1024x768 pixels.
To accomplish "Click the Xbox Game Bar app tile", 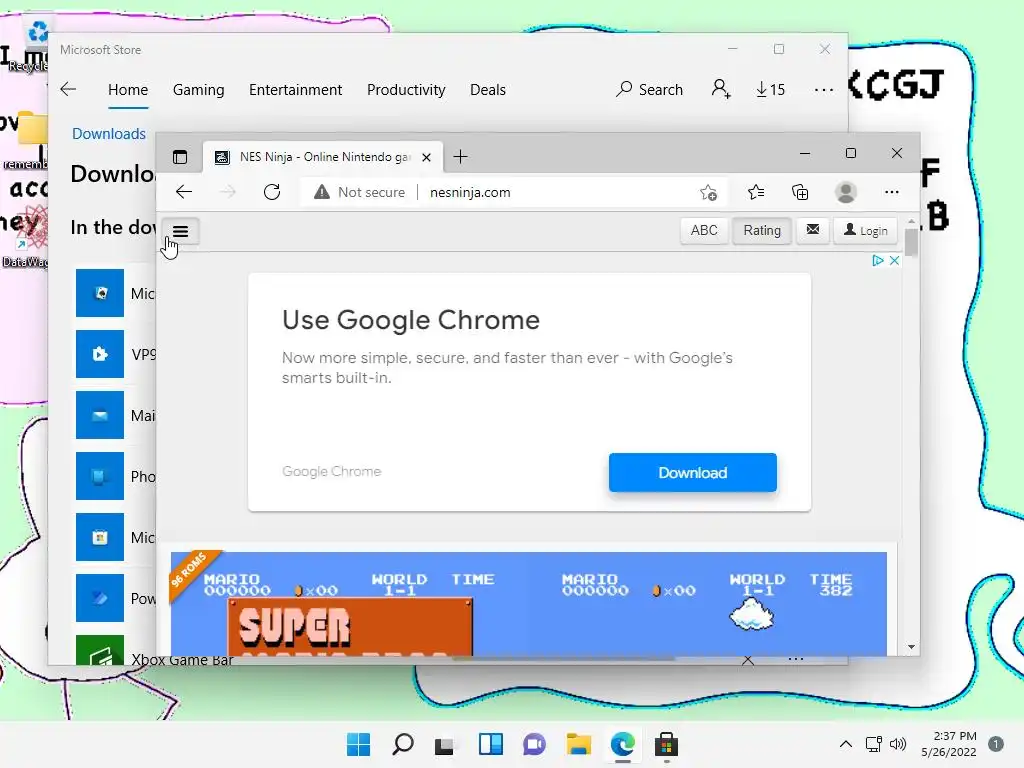I will pyautogui.click(x=100, y=650).
